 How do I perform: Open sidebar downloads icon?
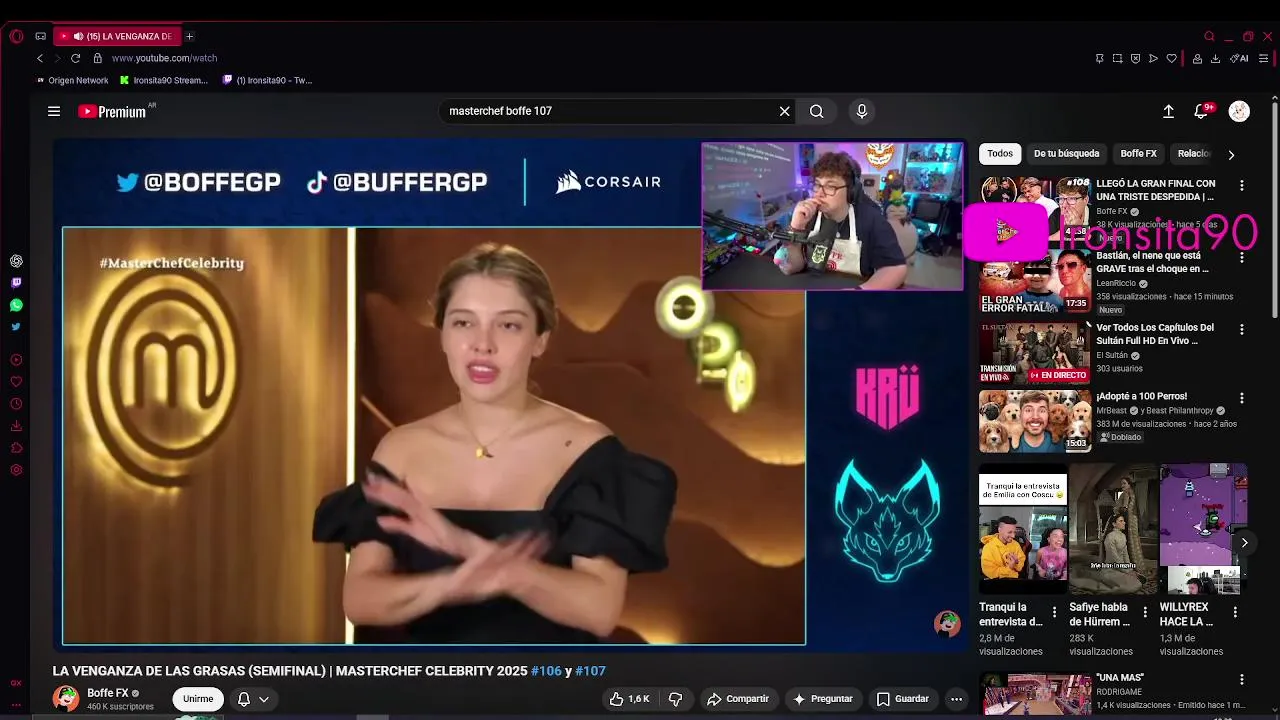(16, 426)
